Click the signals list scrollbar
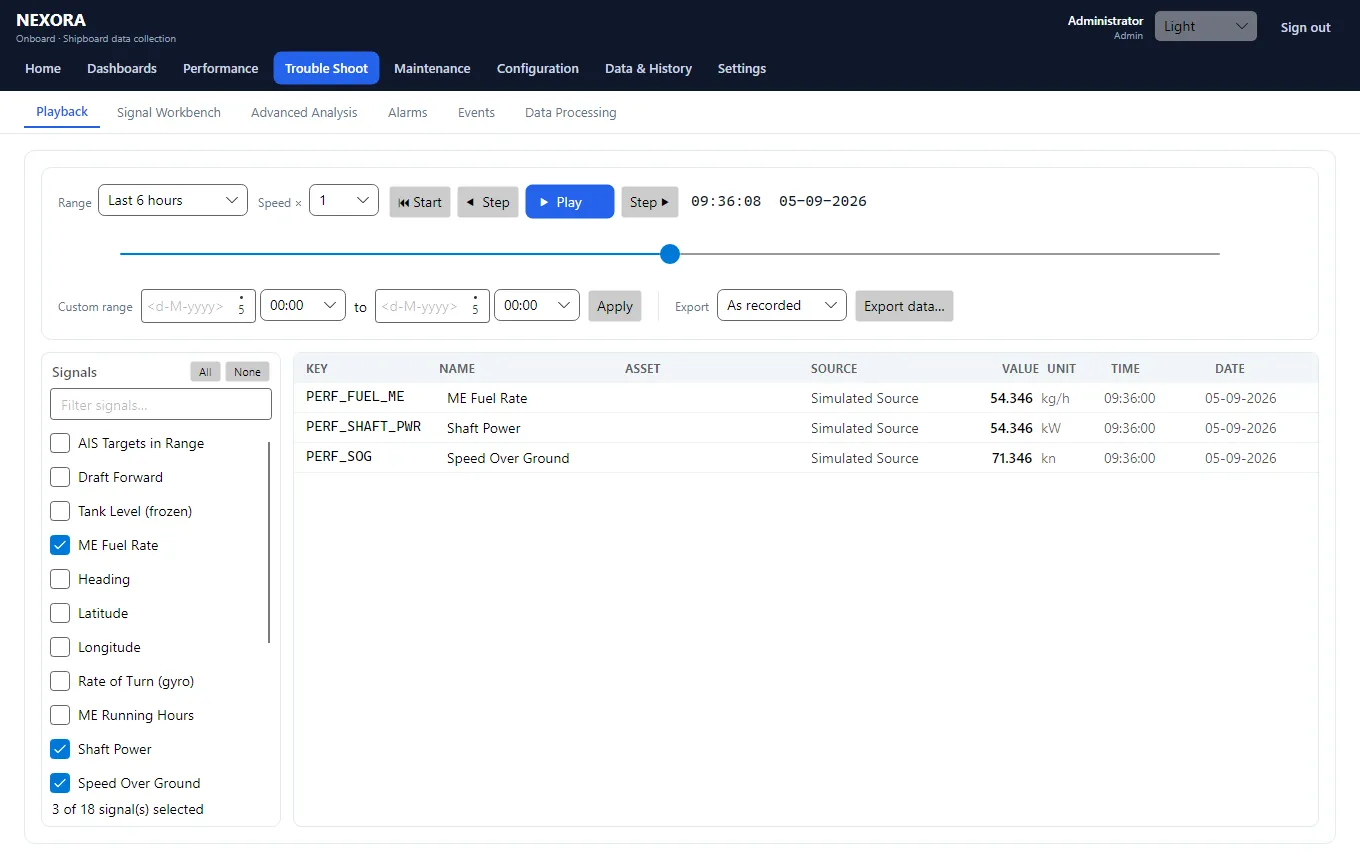 [270, 542]
